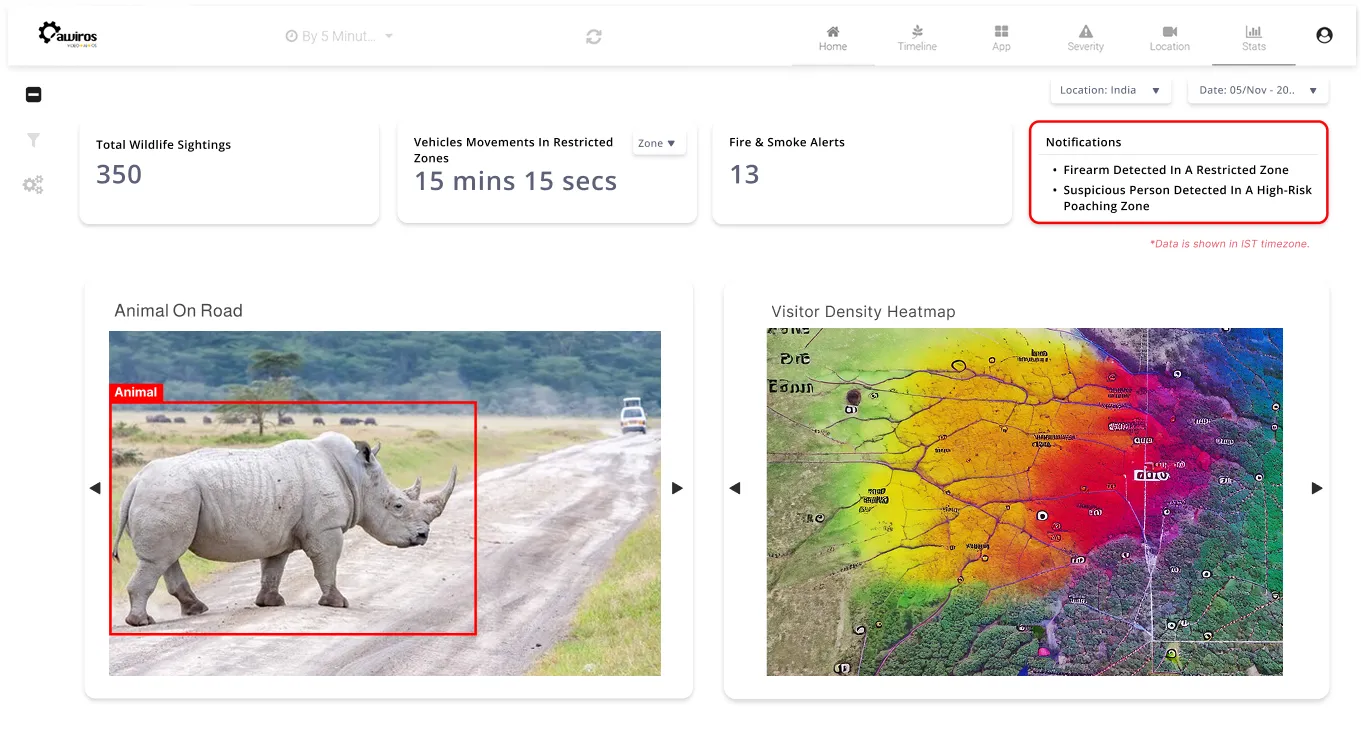Click the filter funnel icon in sidebar
This screenshot has width=1364, height=729.
[33, 140]
